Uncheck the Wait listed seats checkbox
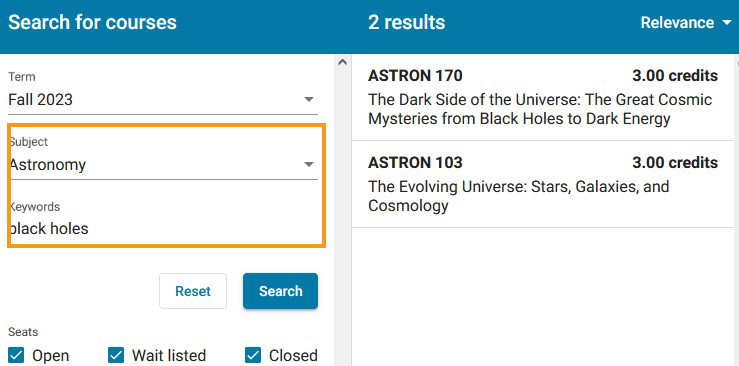Screen dimensions: 739x366 click(116, 356)
